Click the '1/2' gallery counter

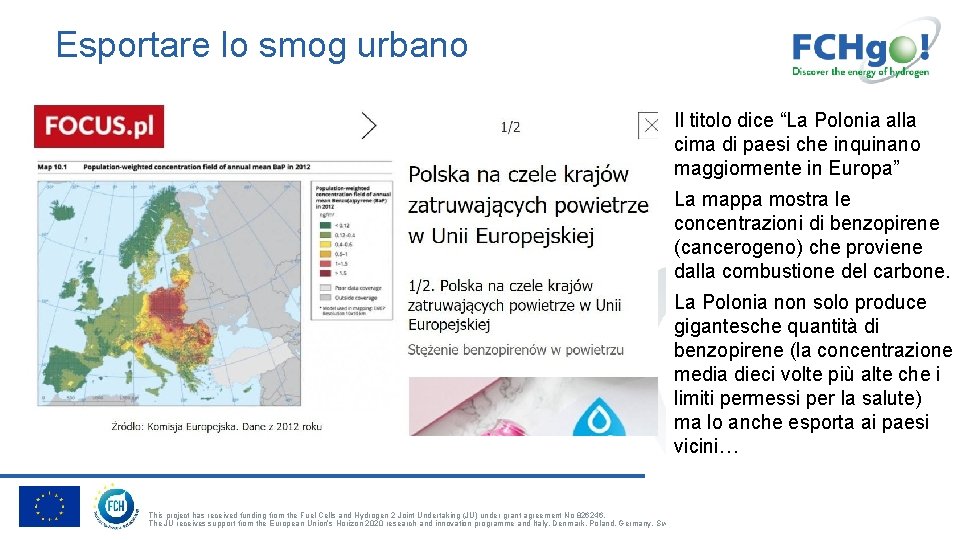coord(510,127)
